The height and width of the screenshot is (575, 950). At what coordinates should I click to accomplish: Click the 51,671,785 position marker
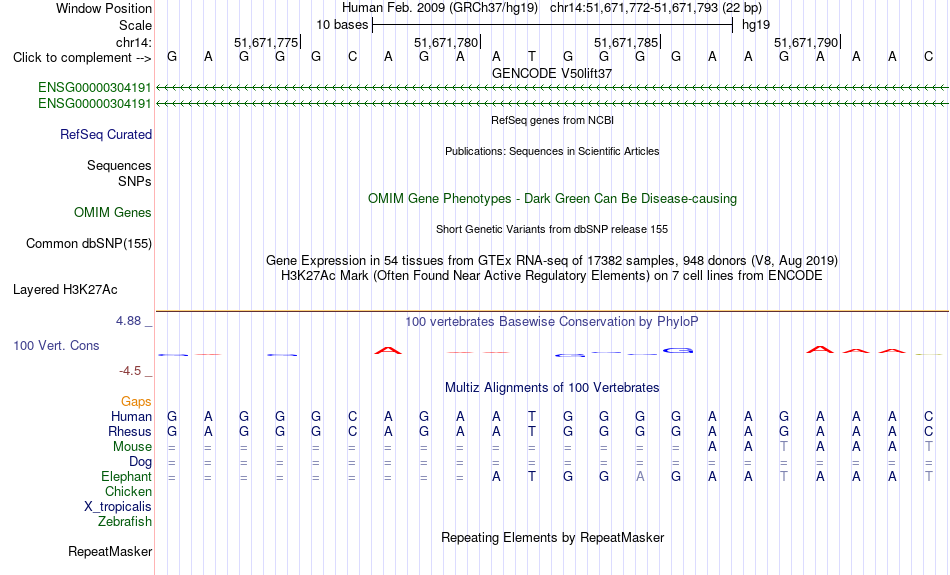tap(626, 42)
